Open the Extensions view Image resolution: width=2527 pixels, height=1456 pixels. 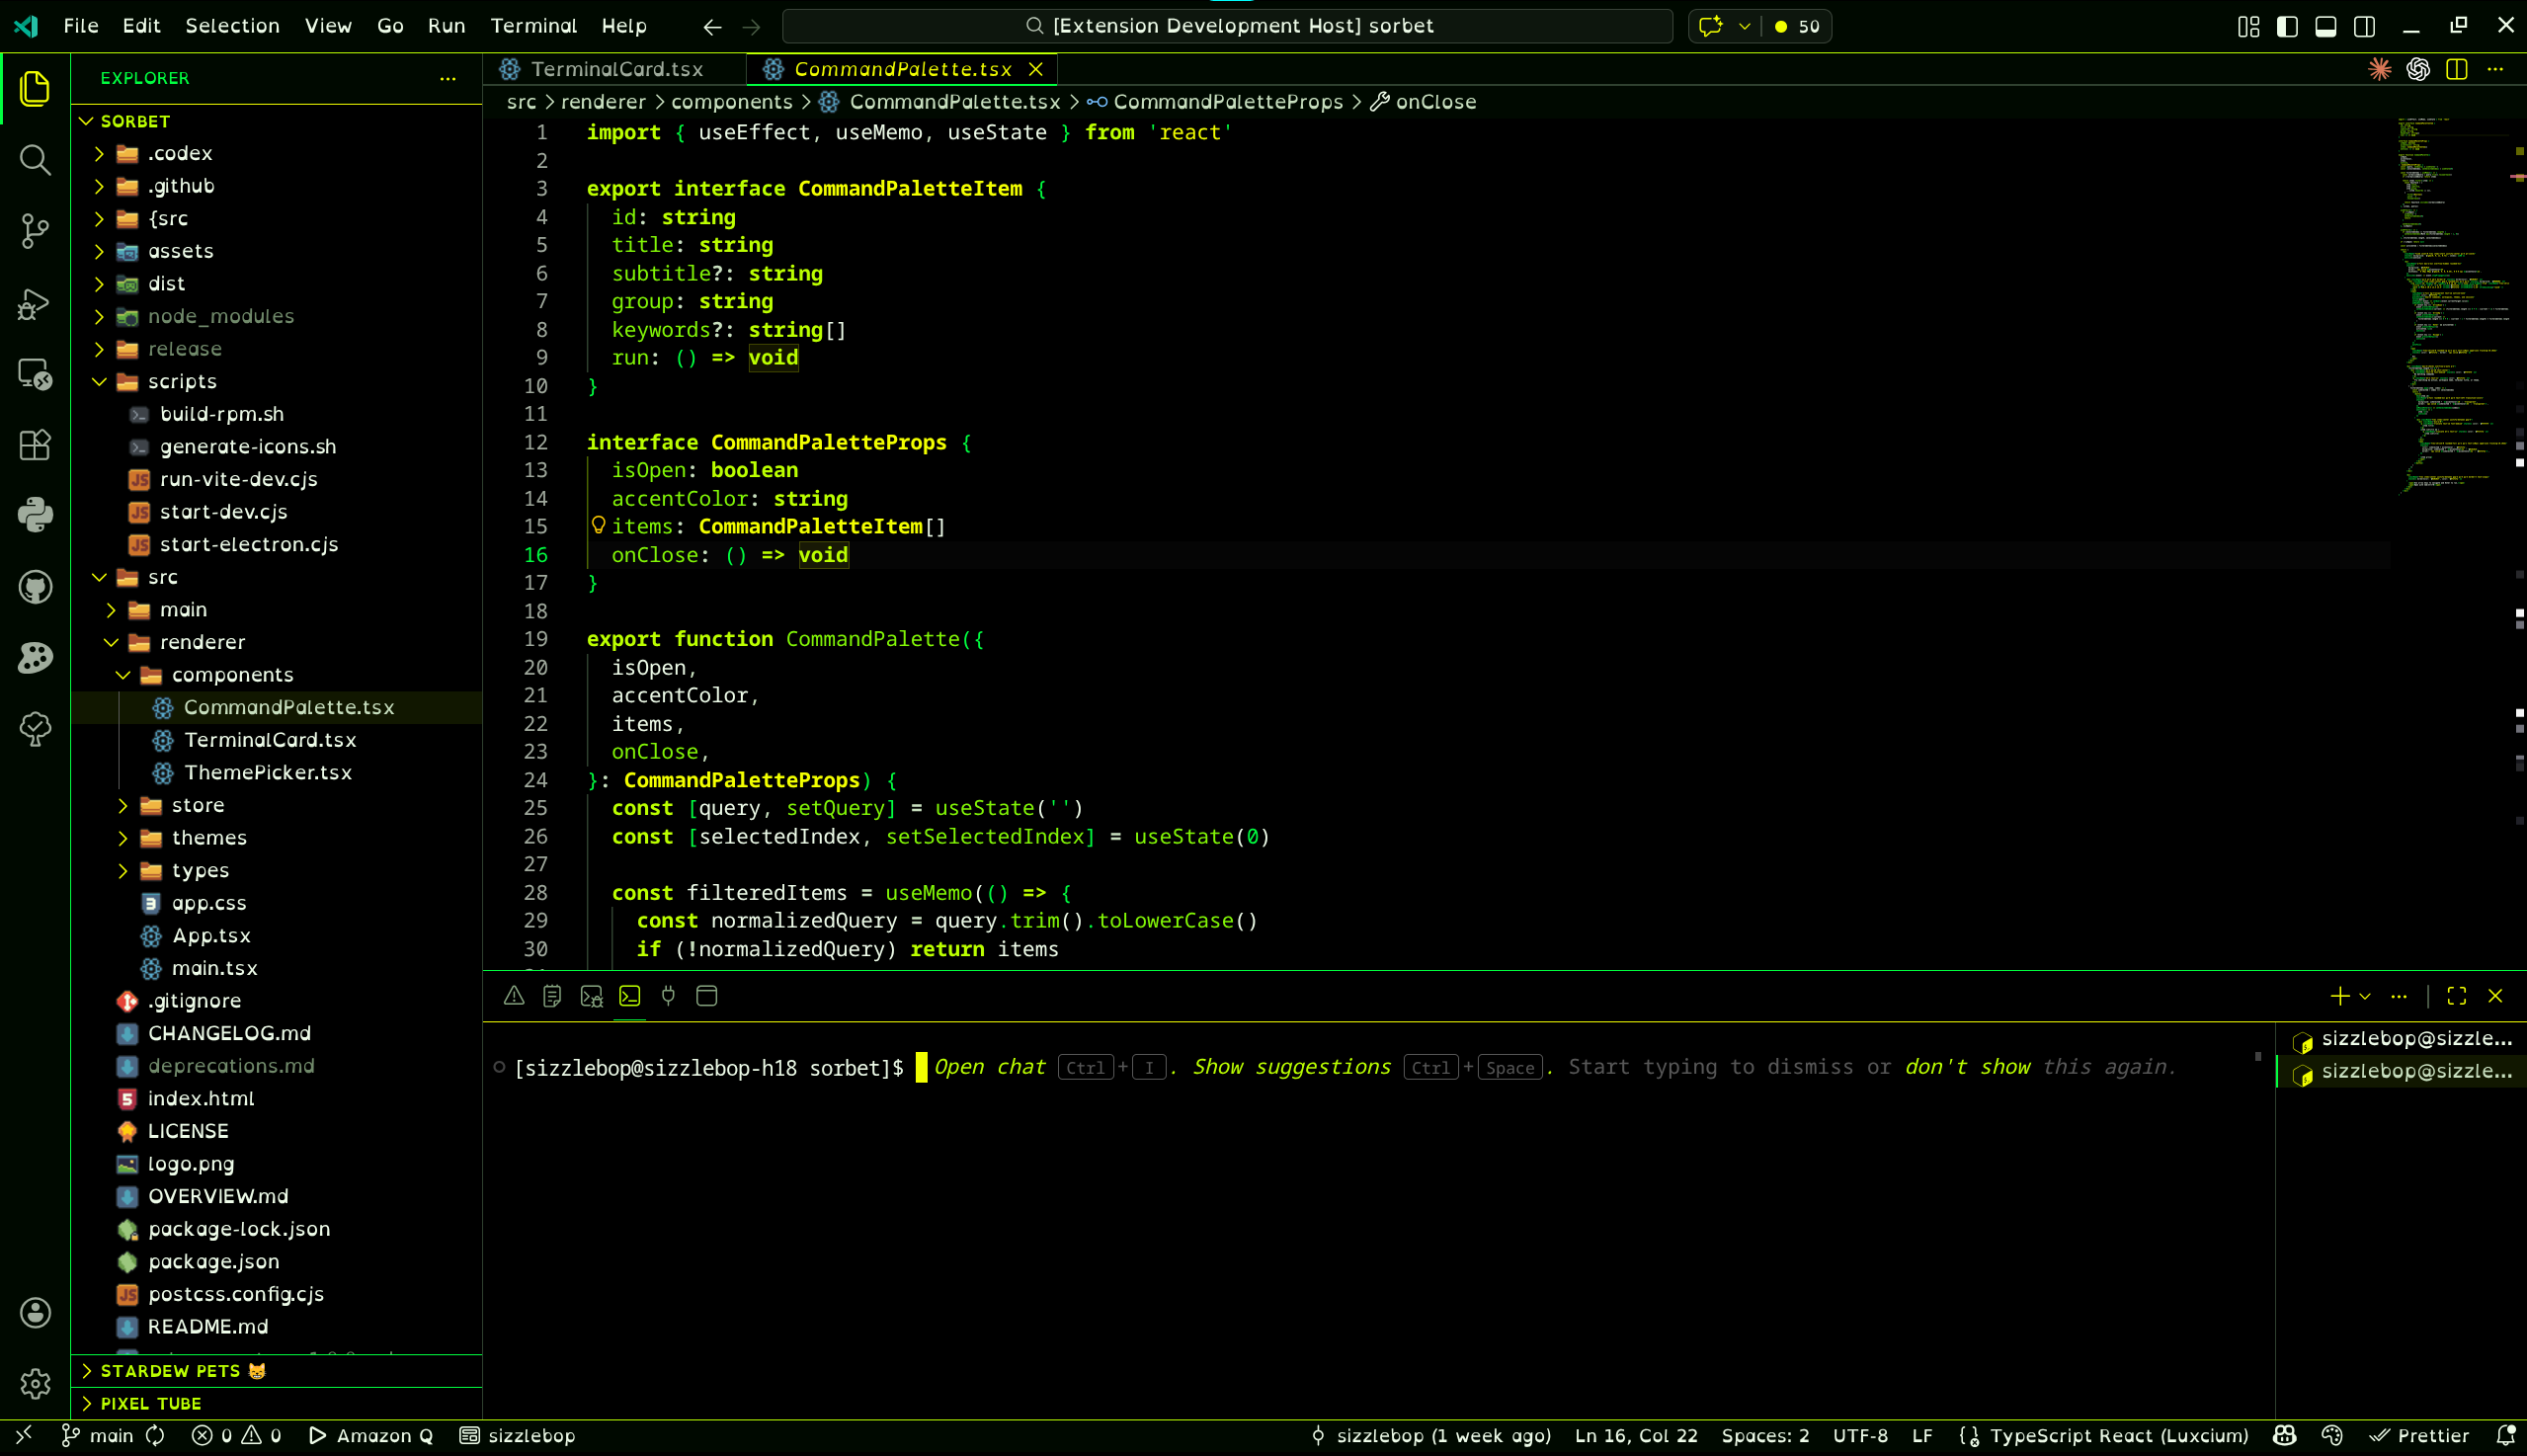click(x=35, y=445)
